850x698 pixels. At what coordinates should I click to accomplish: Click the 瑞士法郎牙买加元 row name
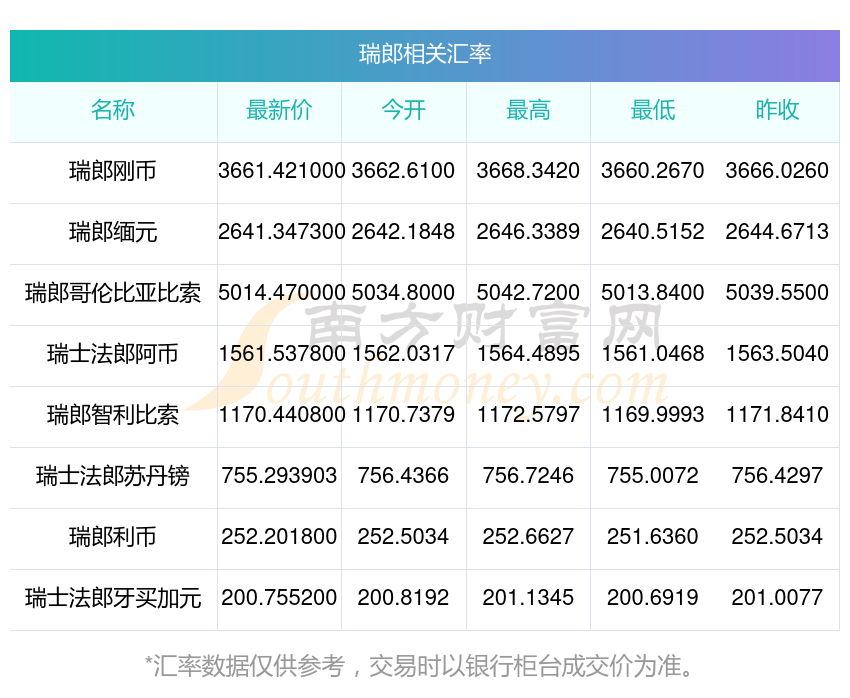[x=113, y=598]
